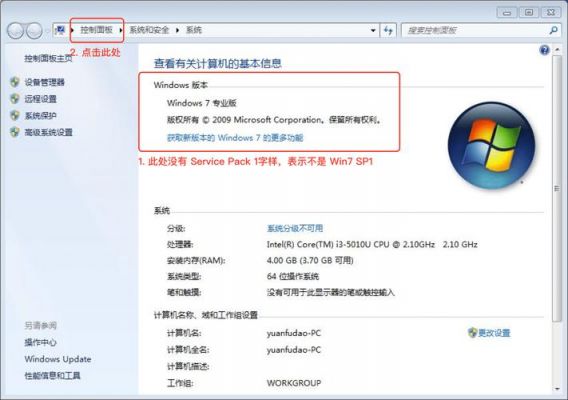Click the search magnifier icon
568x400 pixels.
554,30
